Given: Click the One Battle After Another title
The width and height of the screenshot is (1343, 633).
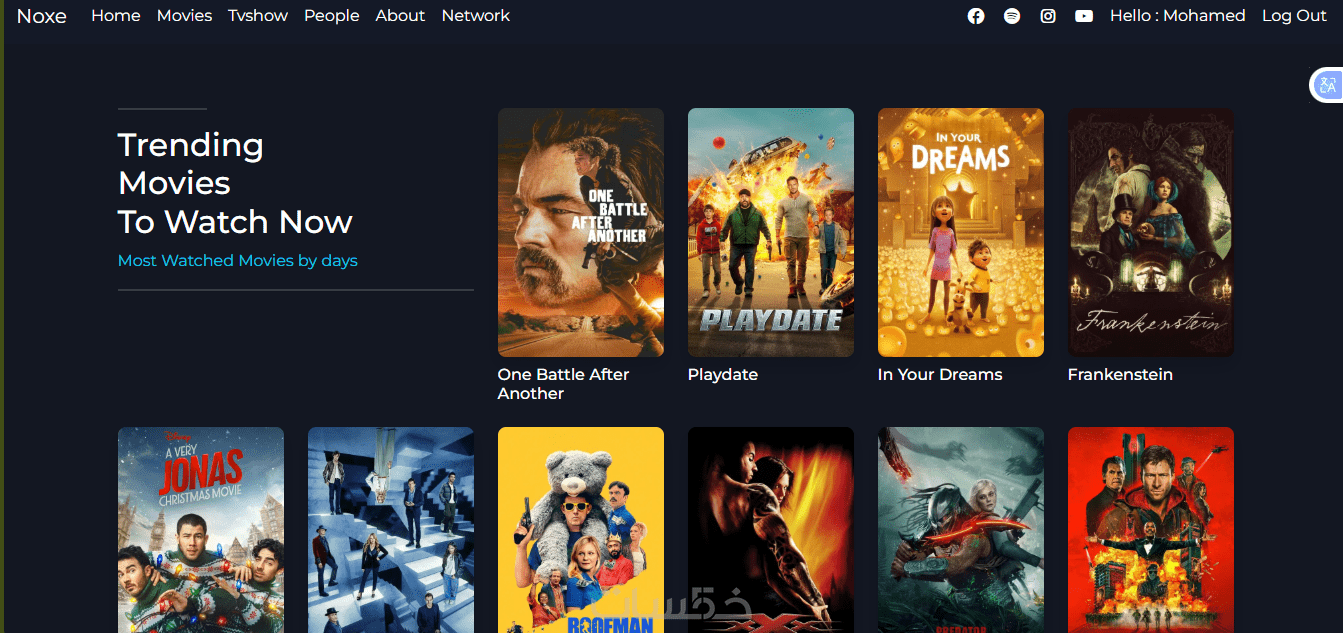Looking at the screenshot, I should click(x=564, y=384).
